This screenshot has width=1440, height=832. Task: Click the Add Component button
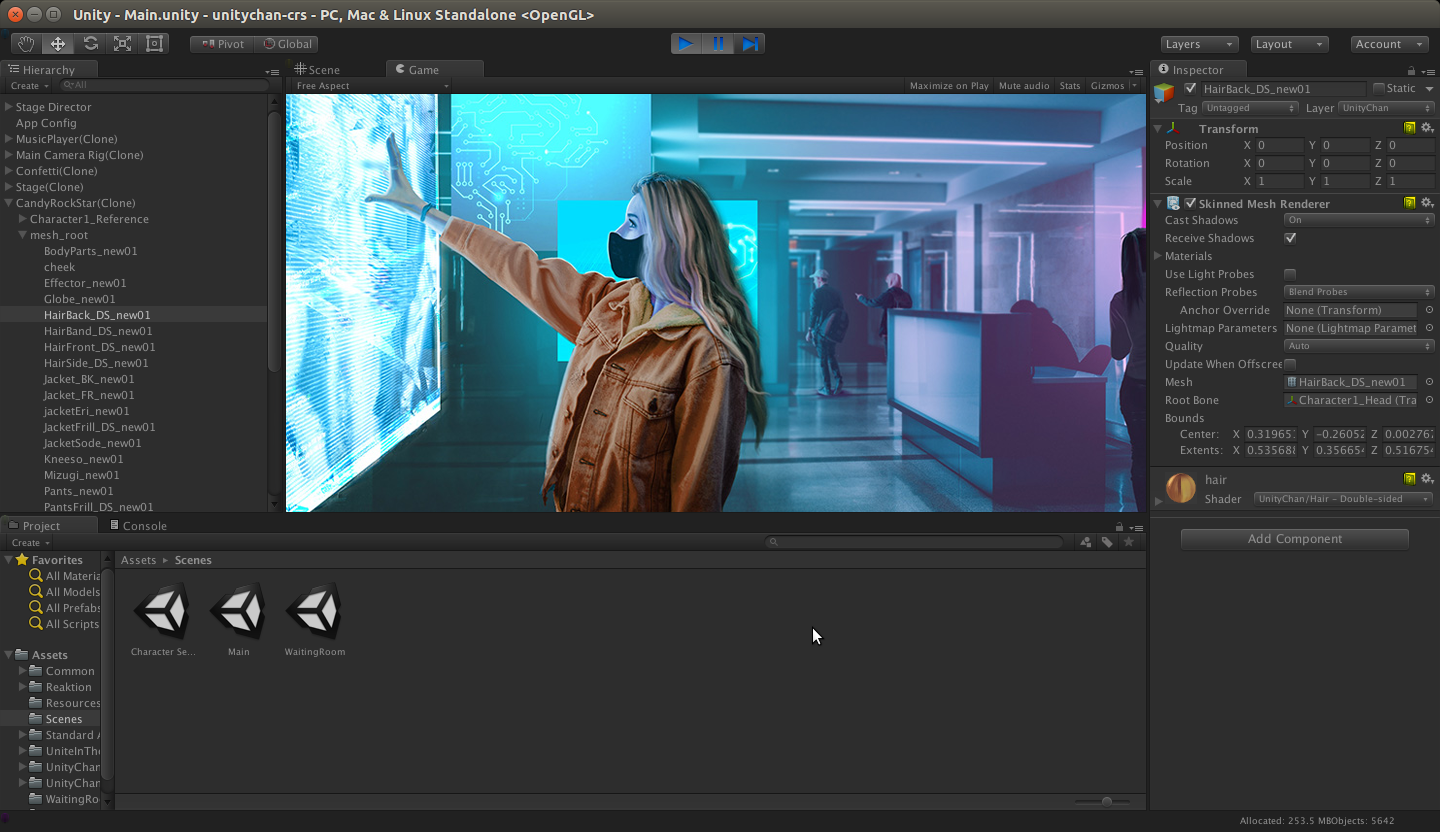1294,538
